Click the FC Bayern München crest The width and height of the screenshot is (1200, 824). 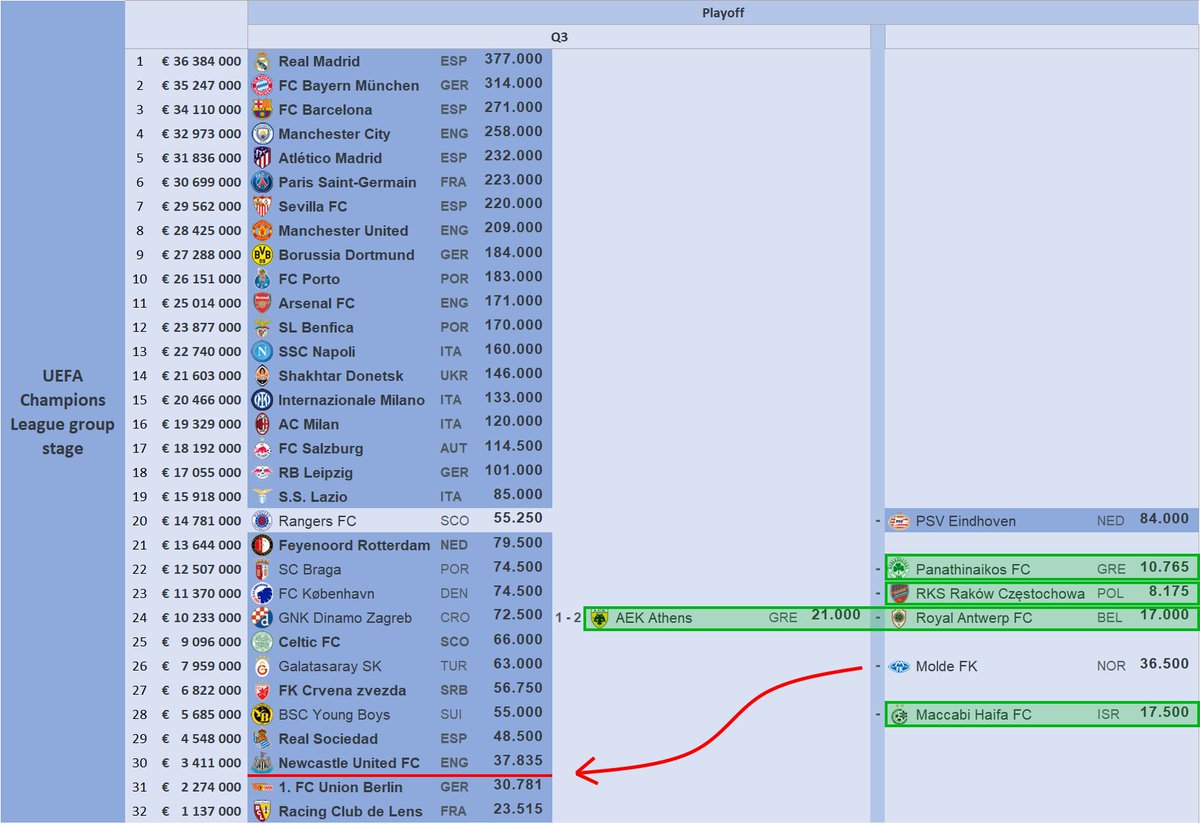coord(262,85)
